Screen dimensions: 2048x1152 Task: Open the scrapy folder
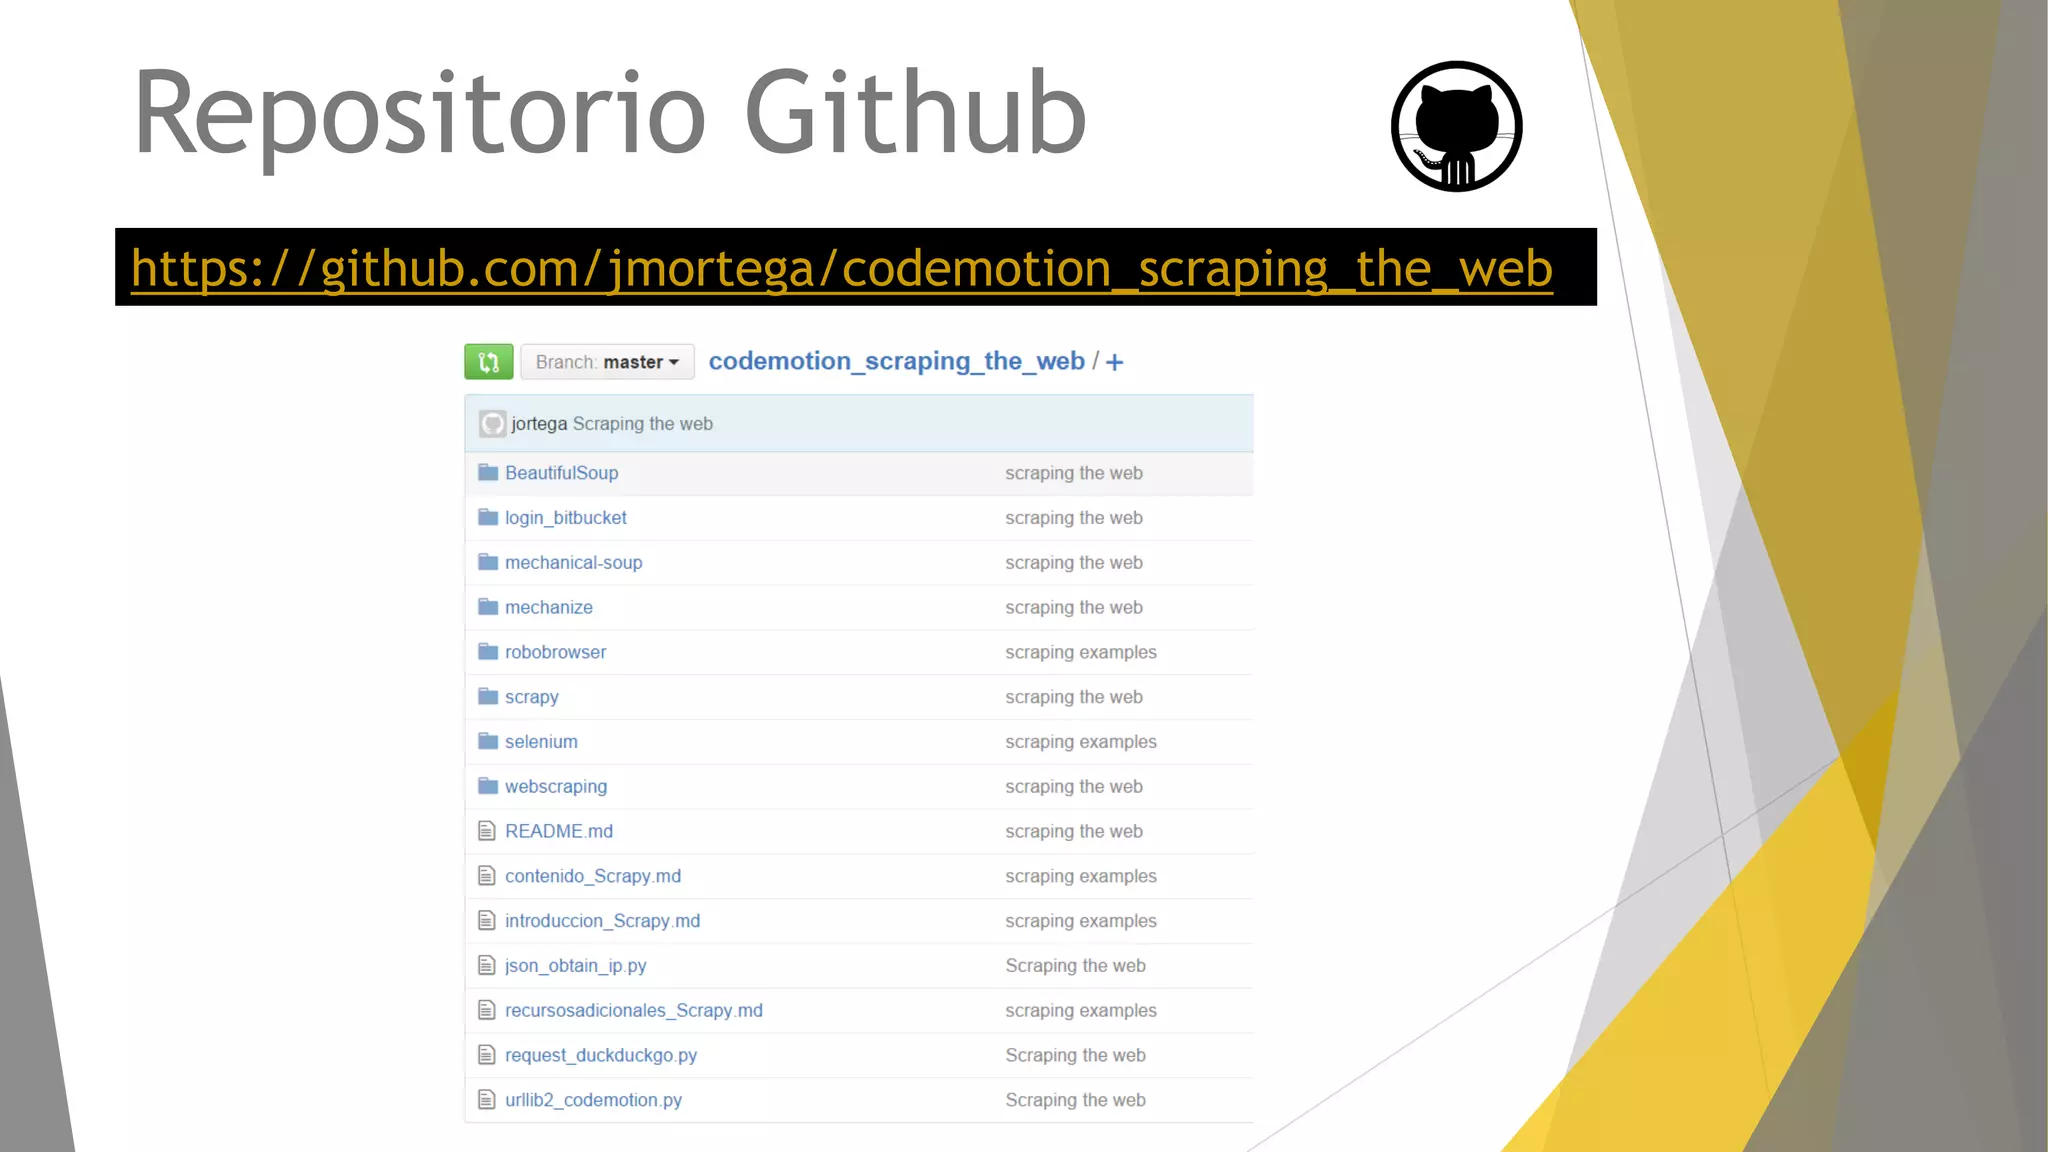(531, 697)
